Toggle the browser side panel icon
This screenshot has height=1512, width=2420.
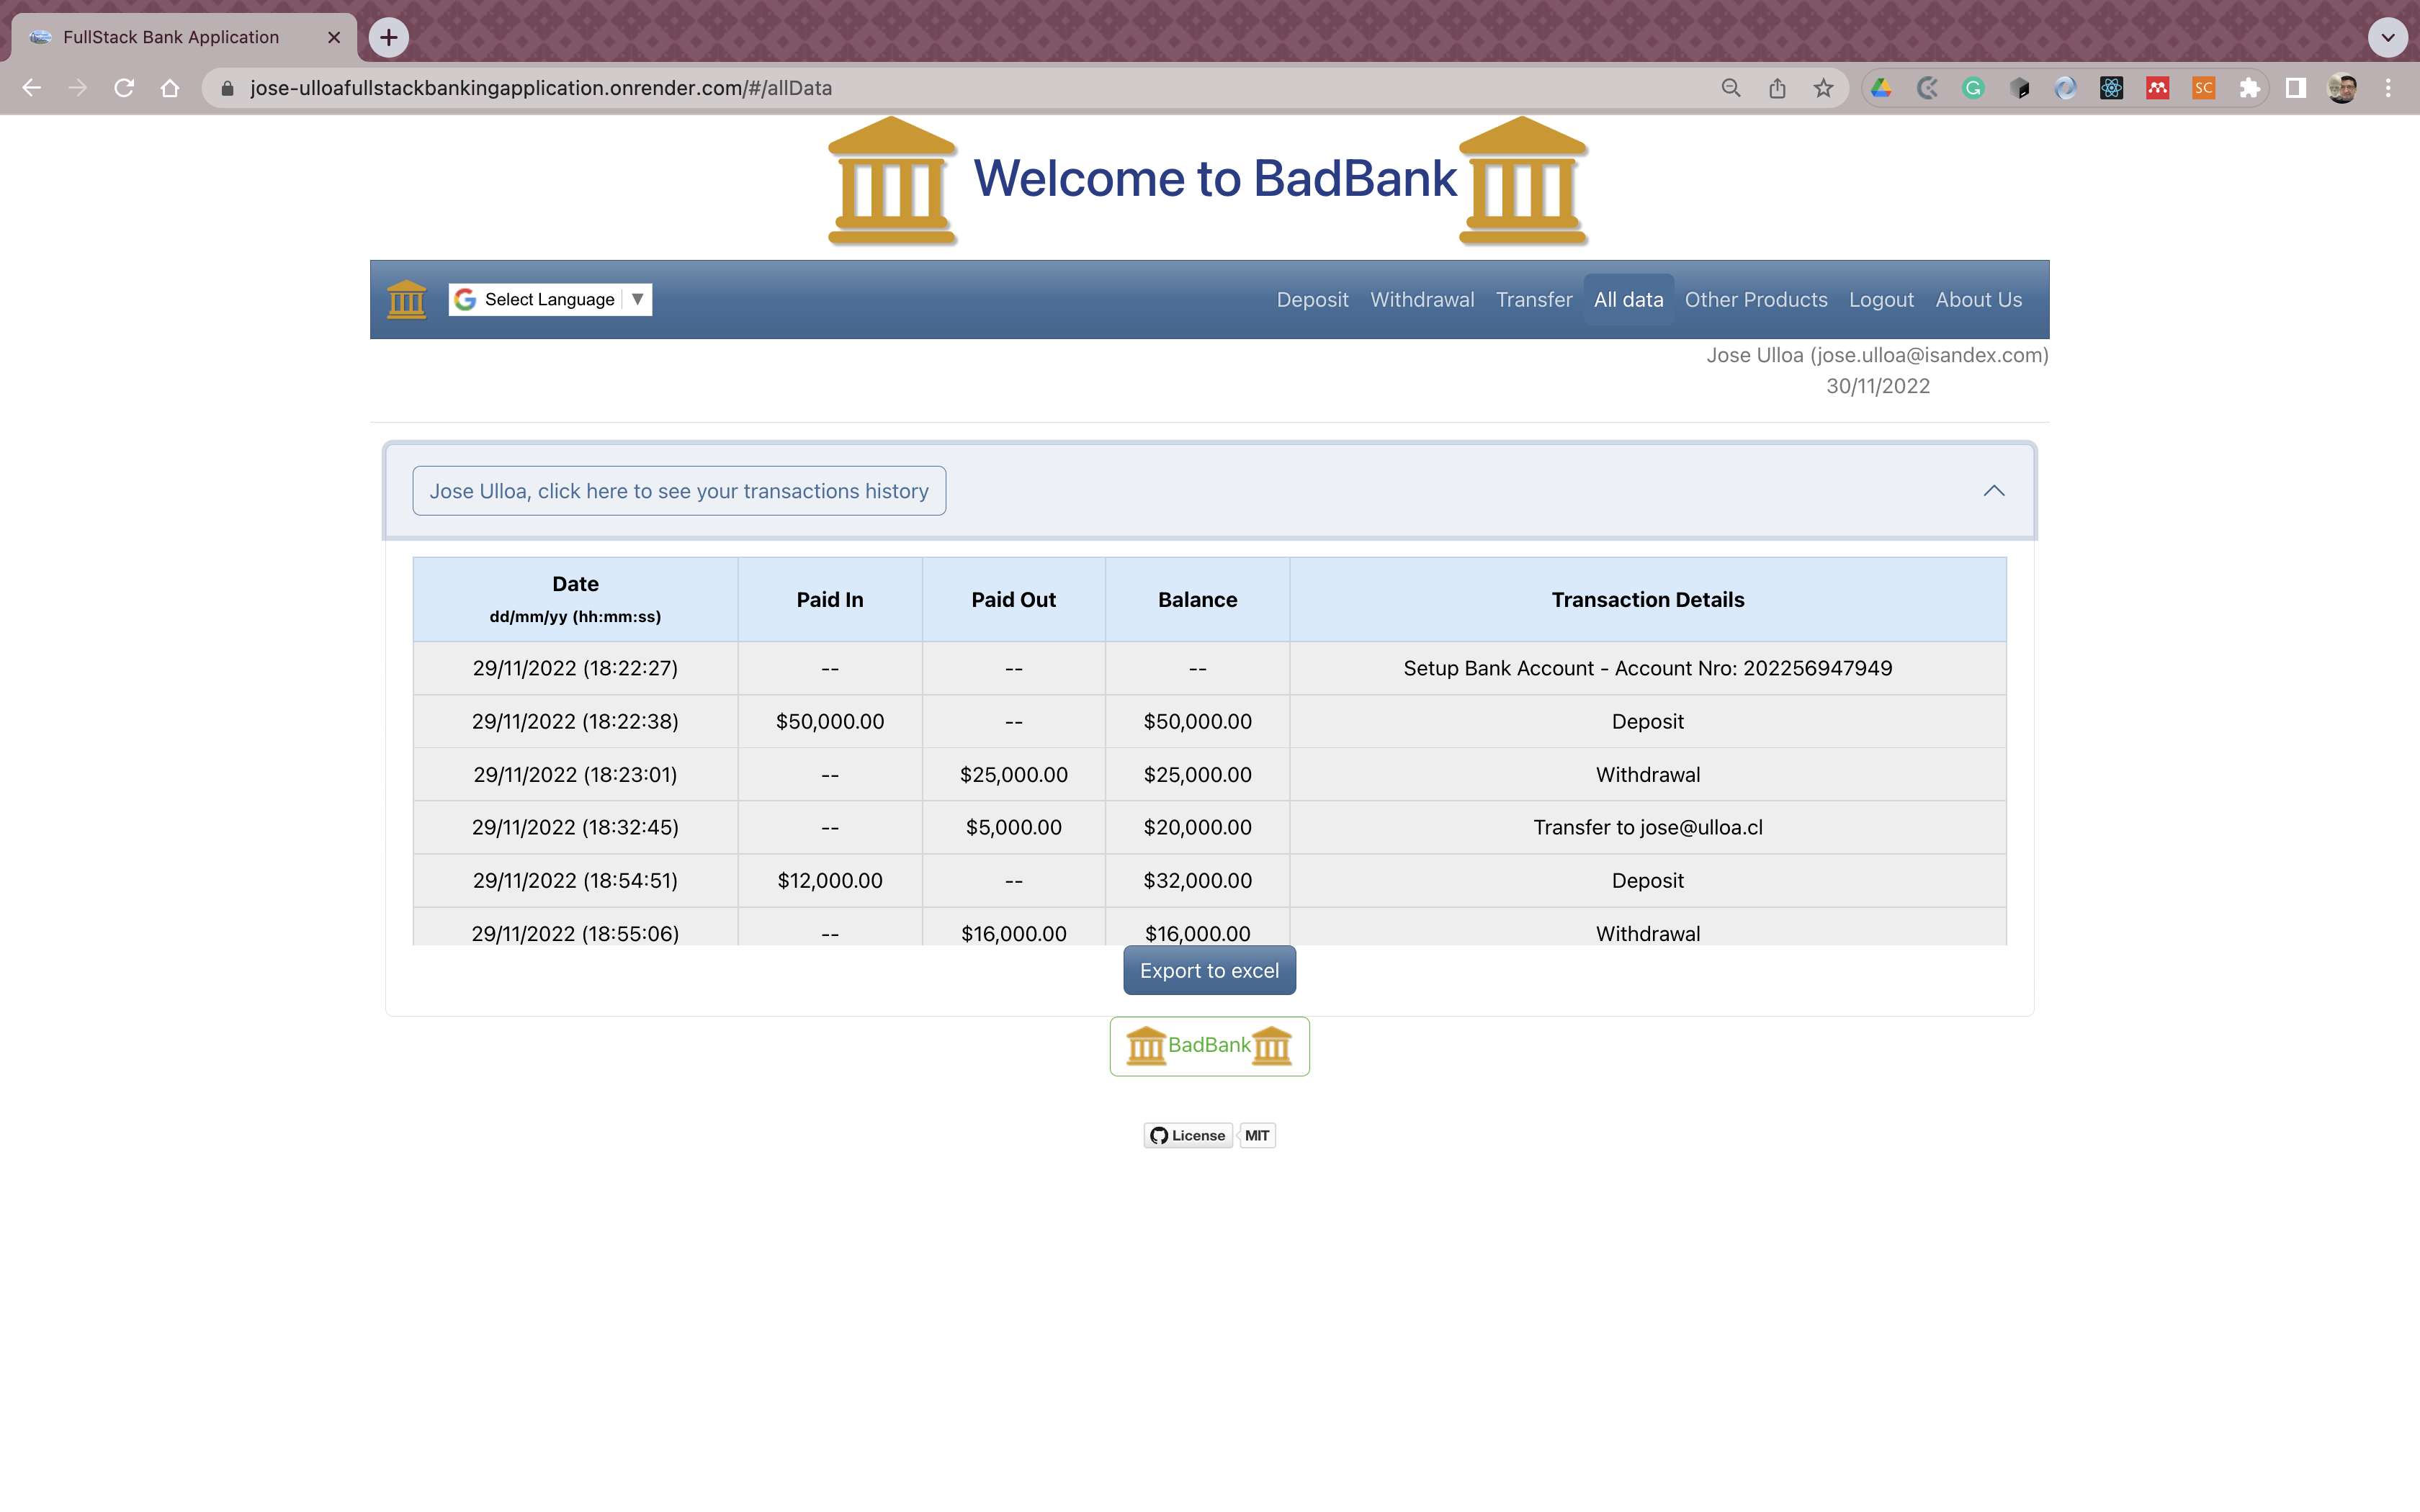pyautogui.click(x=2296, y=88)
